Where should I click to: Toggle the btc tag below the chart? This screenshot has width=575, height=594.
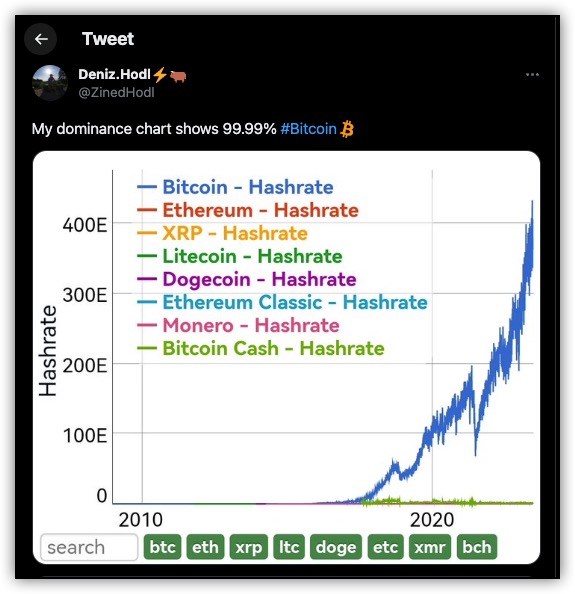click(x=162, y=547)
